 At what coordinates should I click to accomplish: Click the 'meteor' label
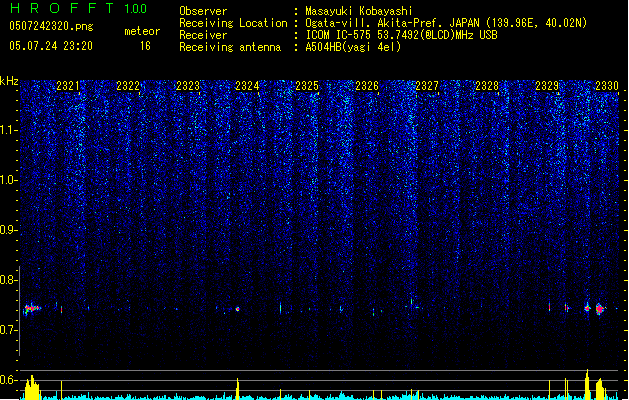142,31
